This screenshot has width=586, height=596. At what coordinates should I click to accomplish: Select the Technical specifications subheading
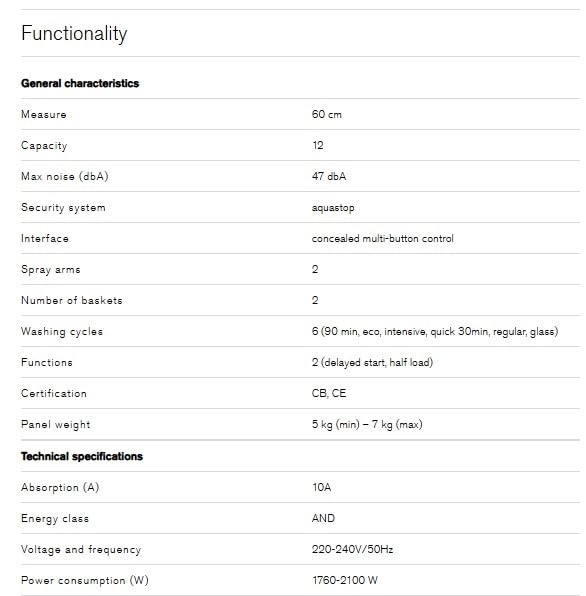(x=82, y=456)
